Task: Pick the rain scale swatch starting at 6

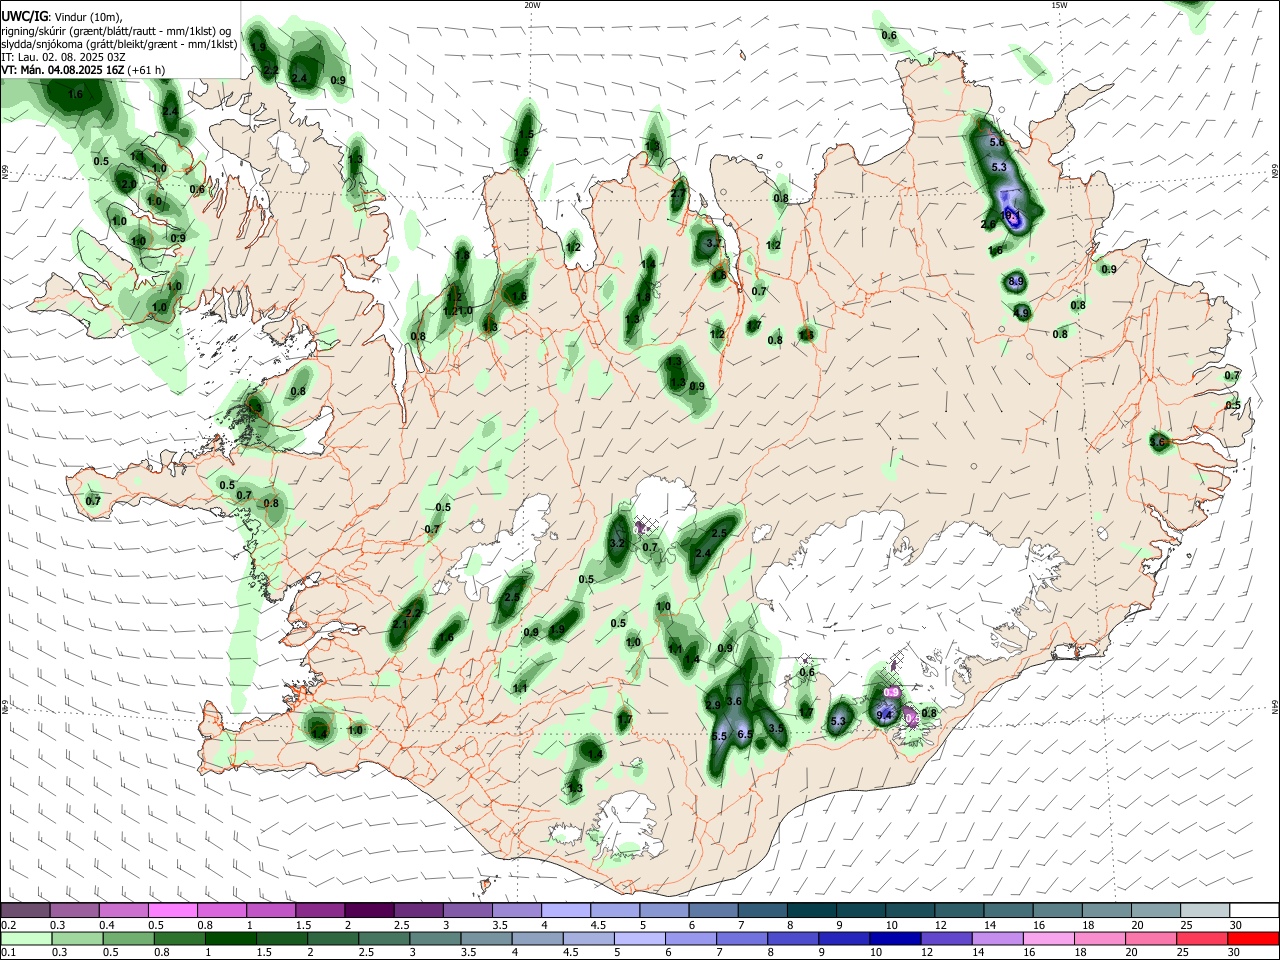Action: [691, 938]
